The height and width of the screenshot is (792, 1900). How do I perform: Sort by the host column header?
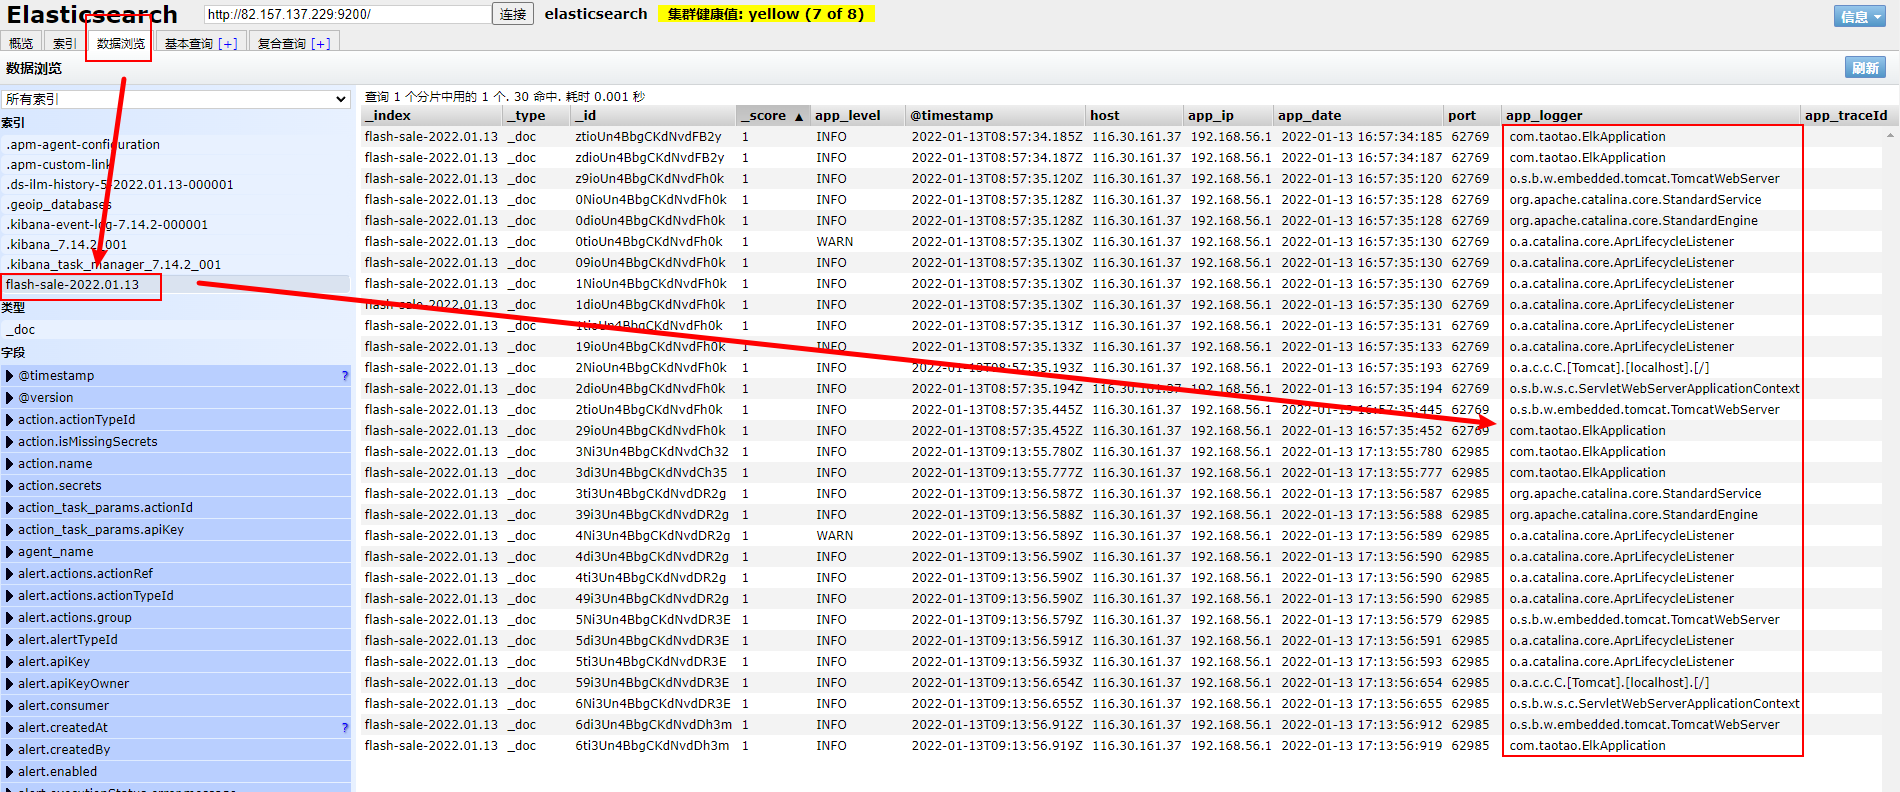point(1134,116)
